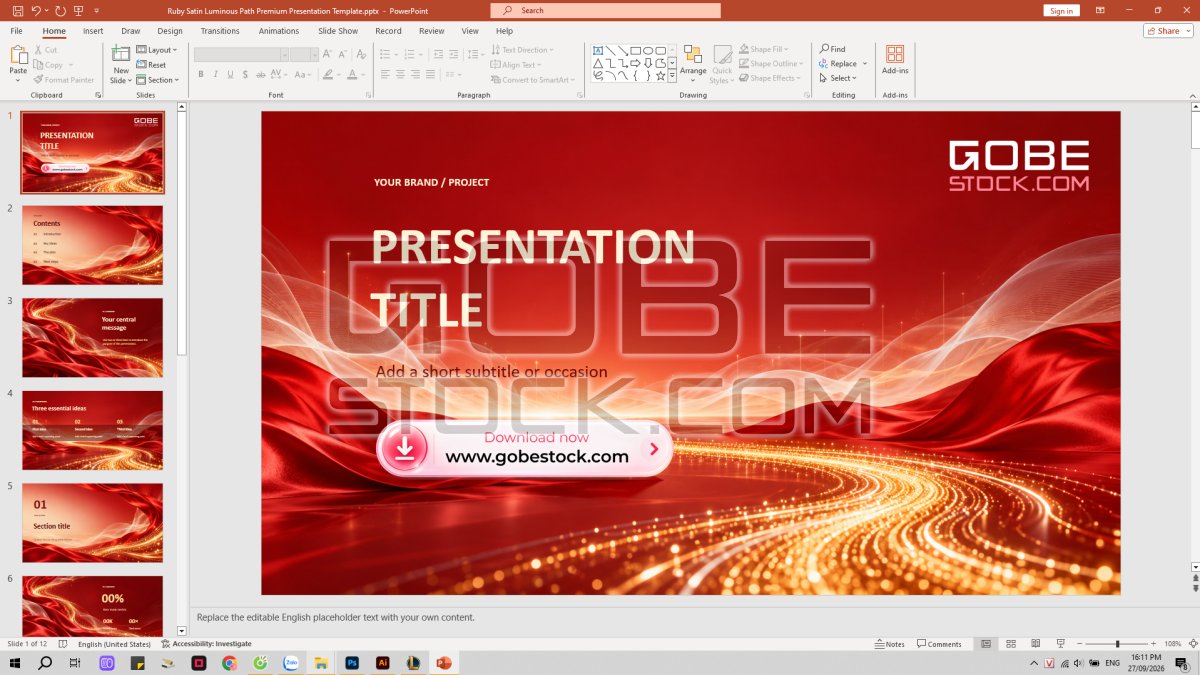The image size is (1200, 675).
Task: Open Windows Start menu
Action: tap(14, 663)
